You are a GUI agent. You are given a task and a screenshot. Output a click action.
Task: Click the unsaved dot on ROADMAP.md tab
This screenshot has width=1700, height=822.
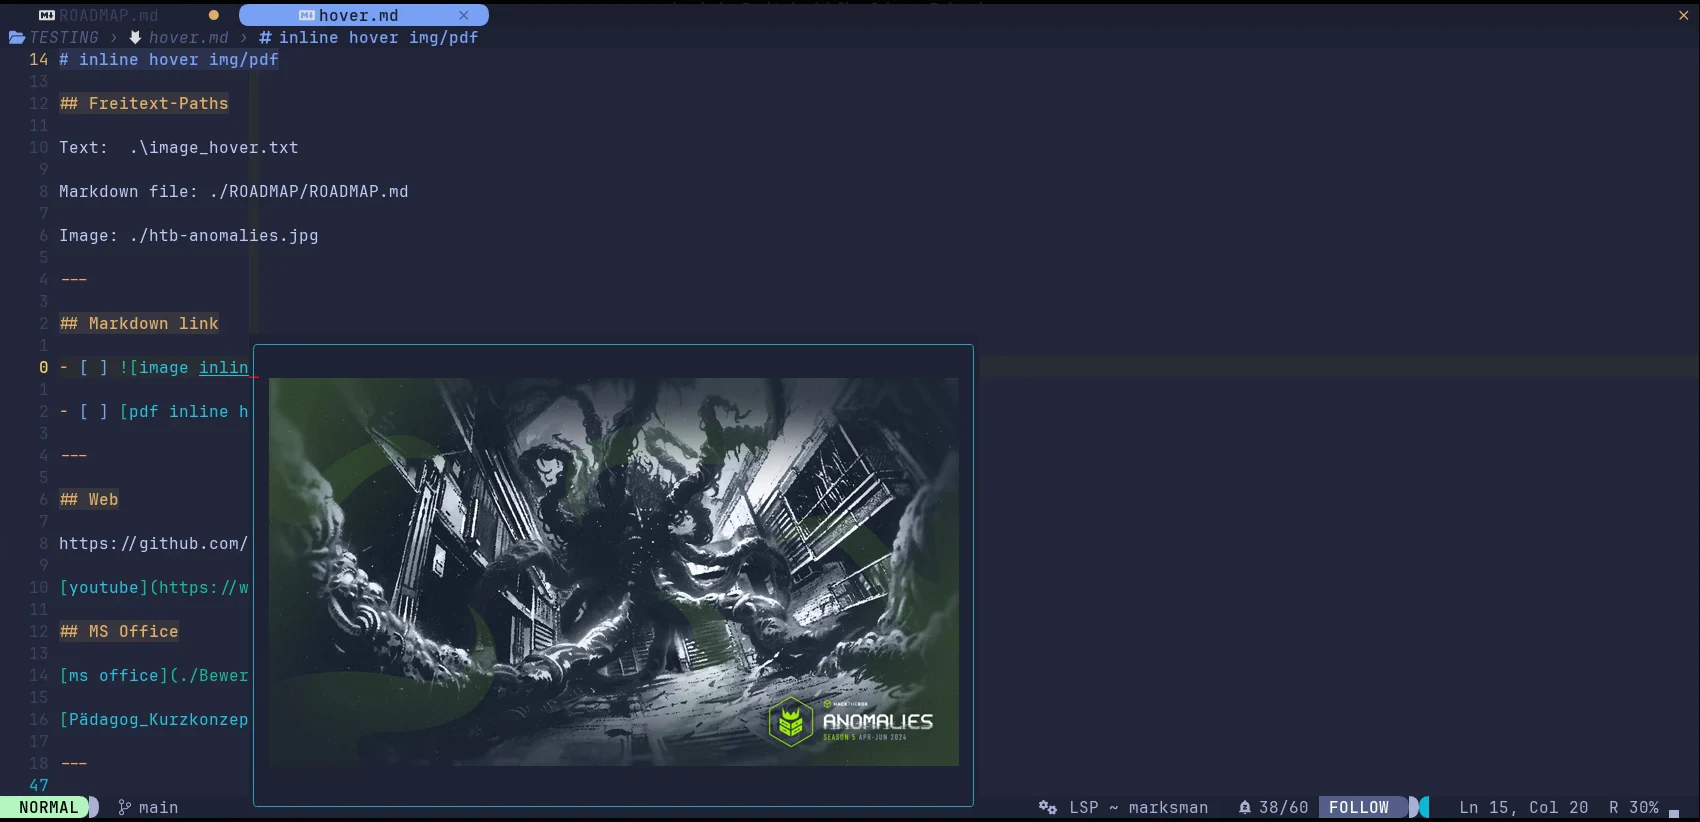click(x=213, y=15)
